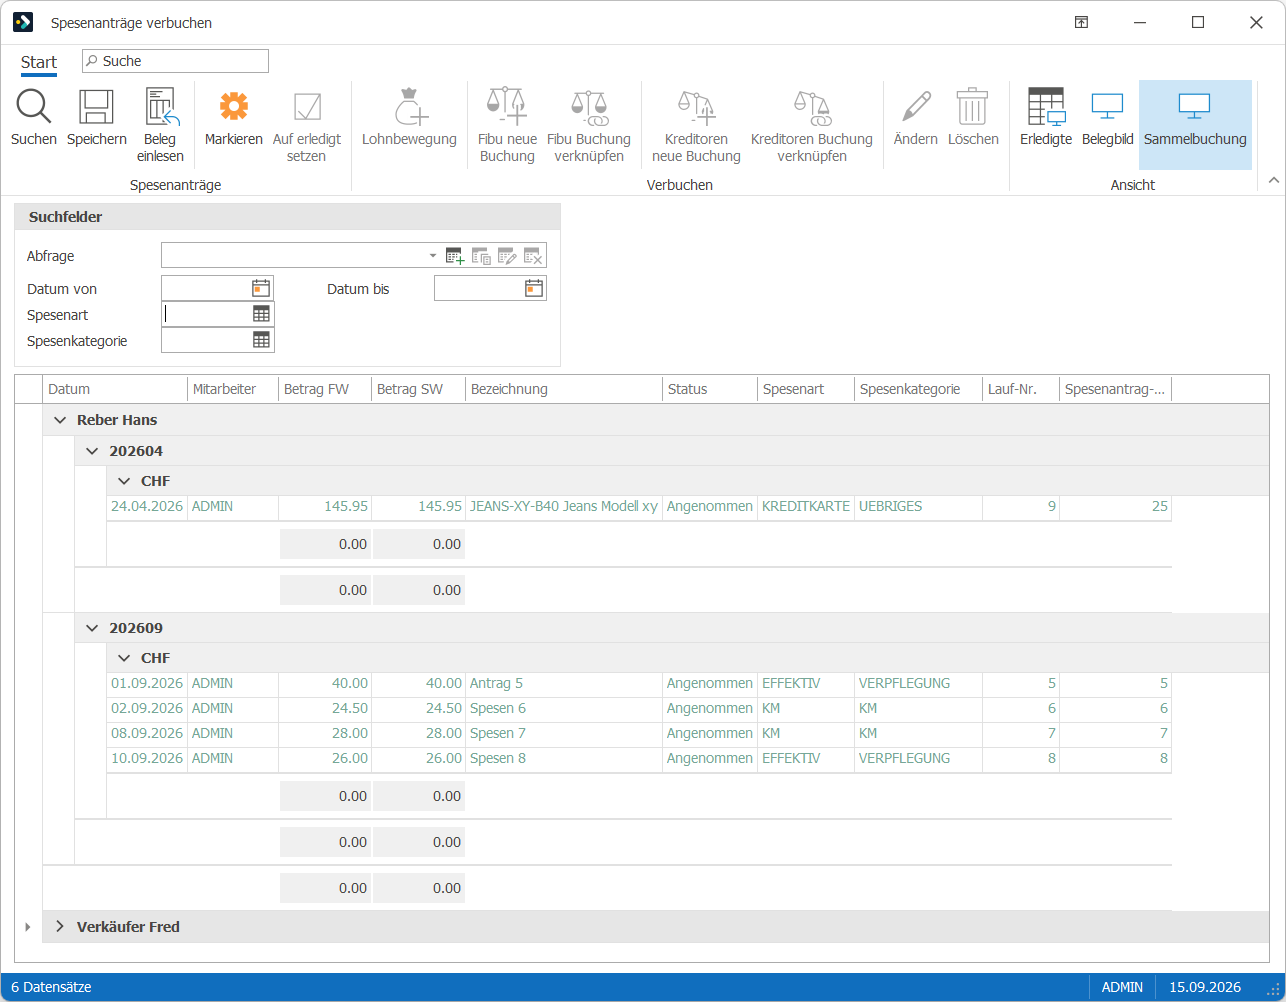Click into the Spesenkategorie input field

coord(207,340)
